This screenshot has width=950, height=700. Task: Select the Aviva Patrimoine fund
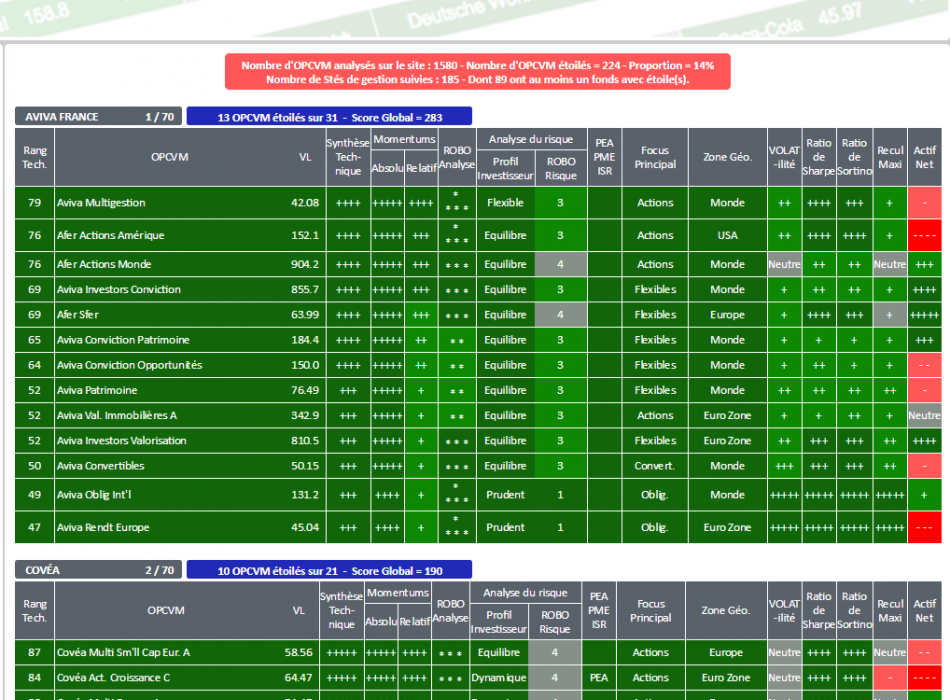pos(97,390)
